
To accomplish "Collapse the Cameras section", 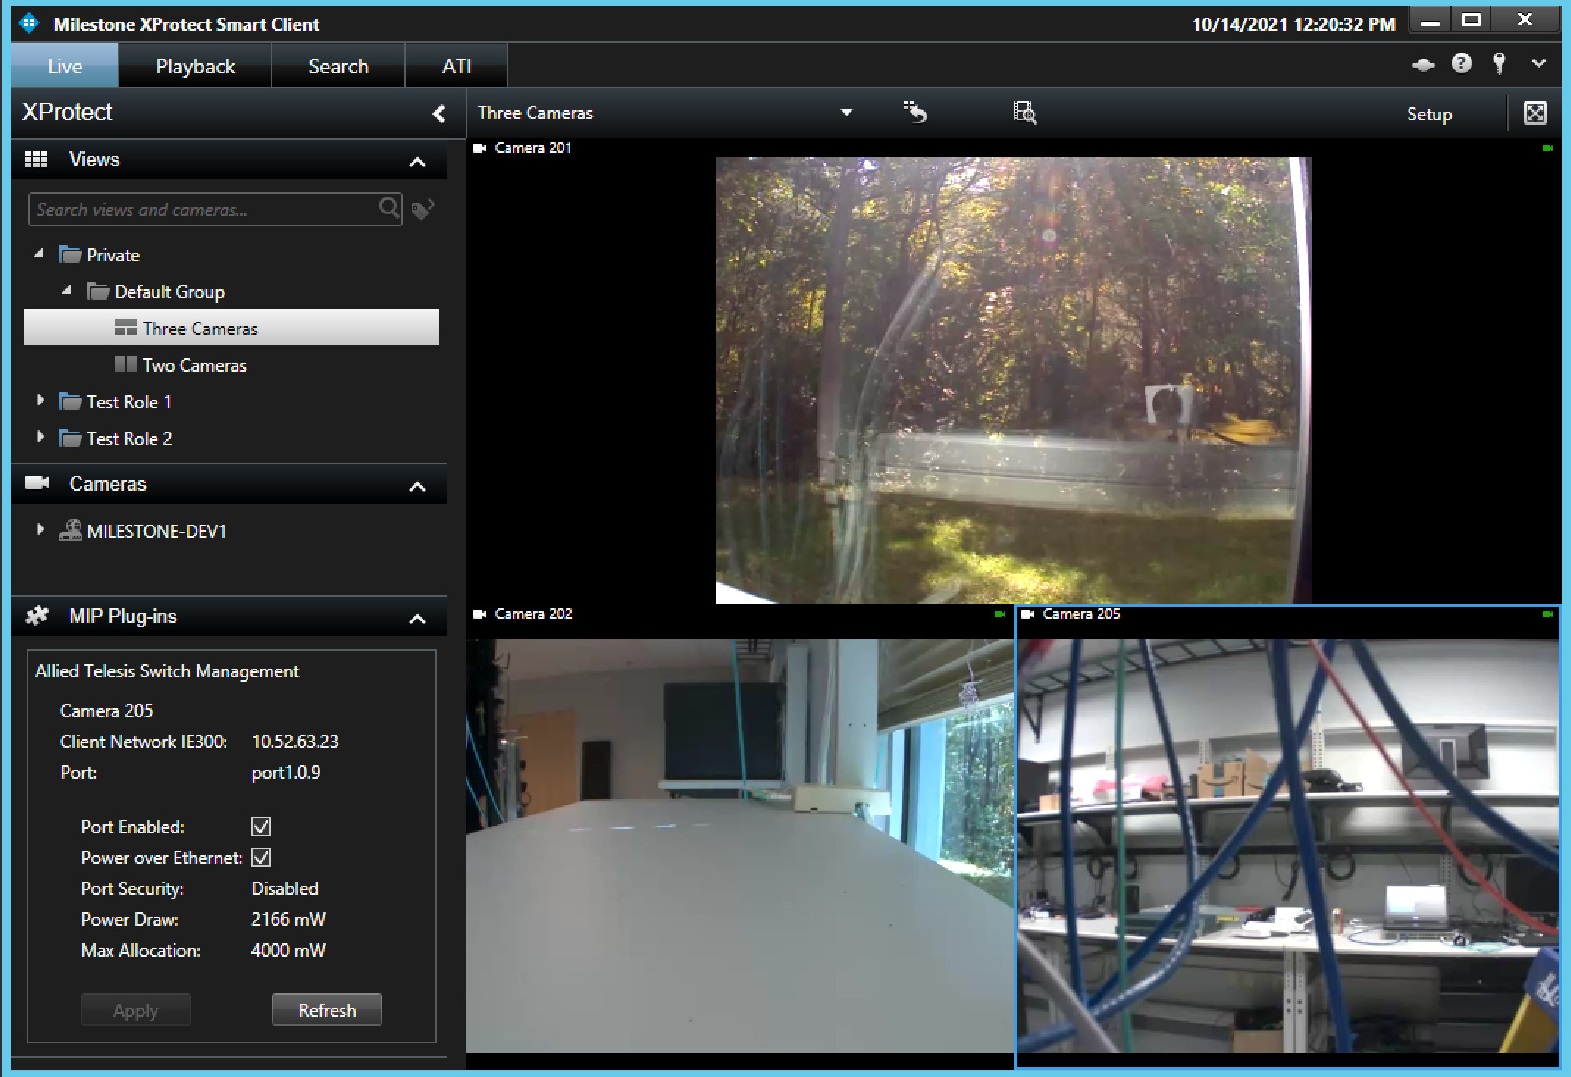I will [x=418, y=486].
